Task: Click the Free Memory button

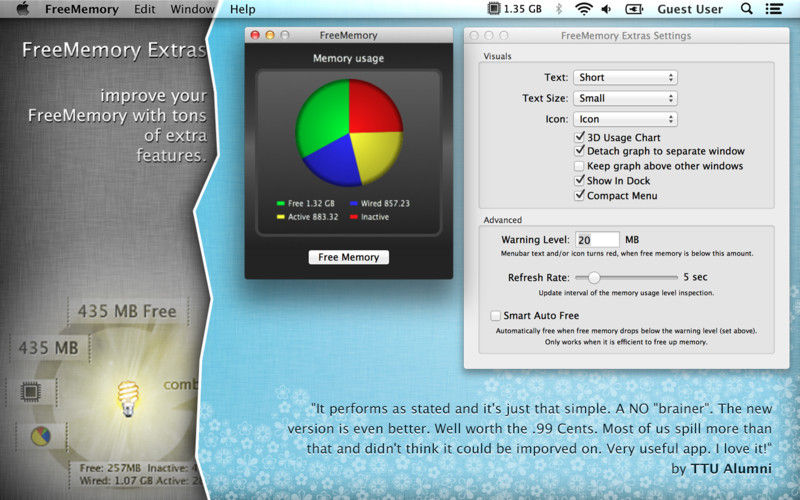Action: (348, 257)
